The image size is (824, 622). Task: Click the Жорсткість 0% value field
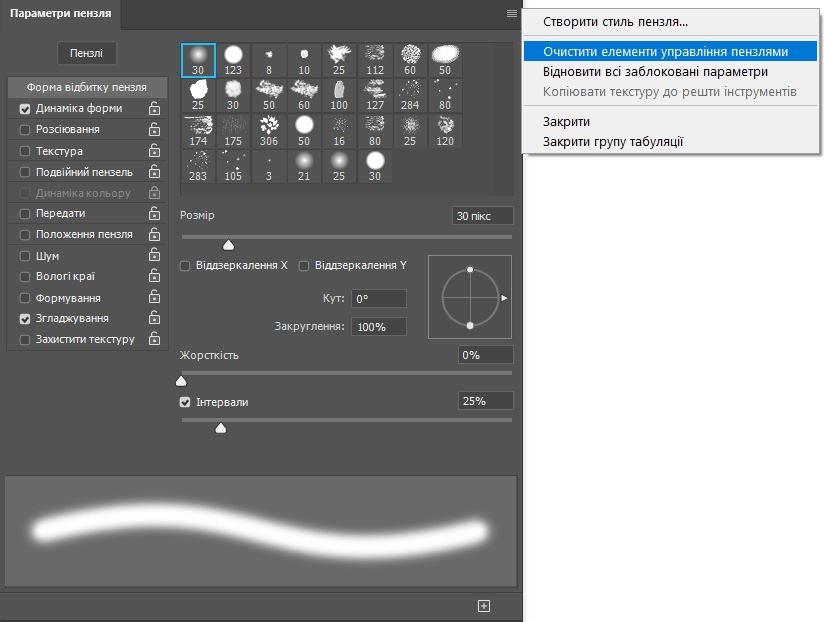pos(486,355)
